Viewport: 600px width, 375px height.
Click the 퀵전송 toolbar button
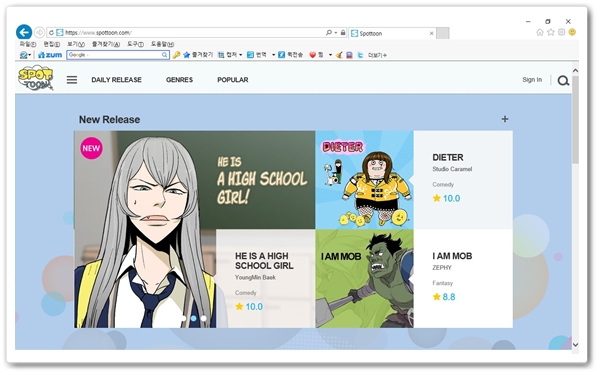[x=290, y=55]
